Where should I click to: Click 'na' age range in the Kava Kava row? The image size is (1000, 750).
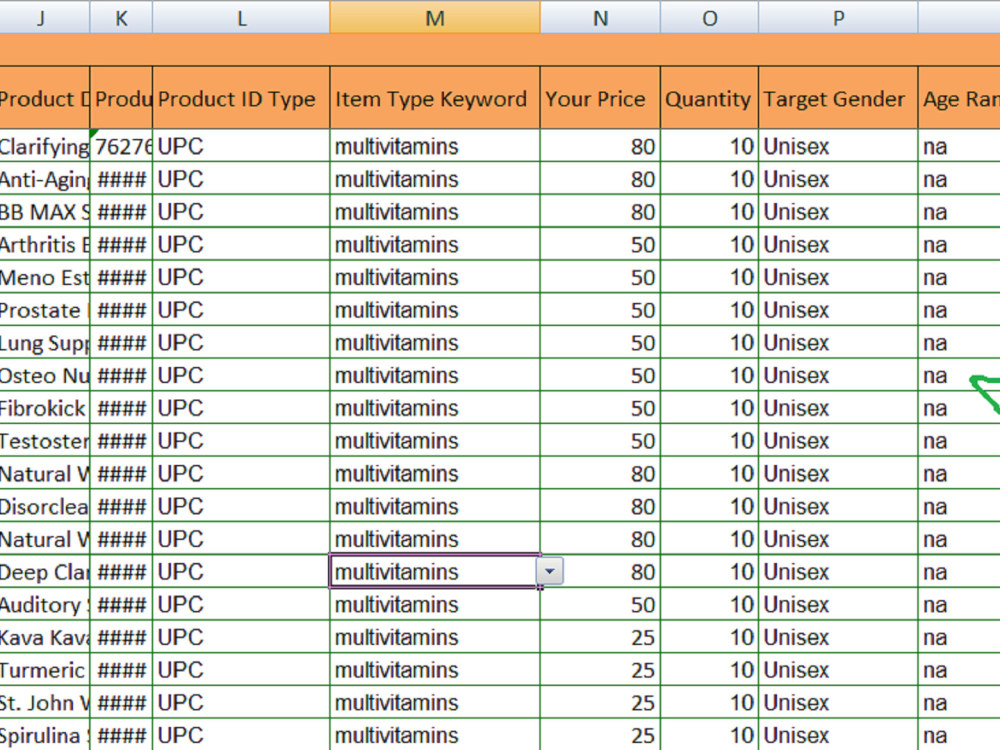[959, 637]
